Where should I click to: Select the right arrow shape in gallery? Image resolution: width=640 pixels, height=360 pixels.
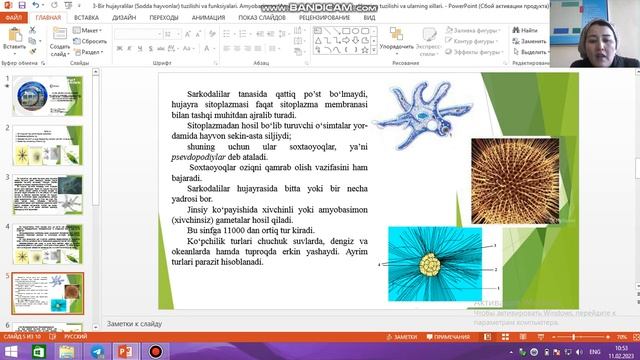coord(346,40)
